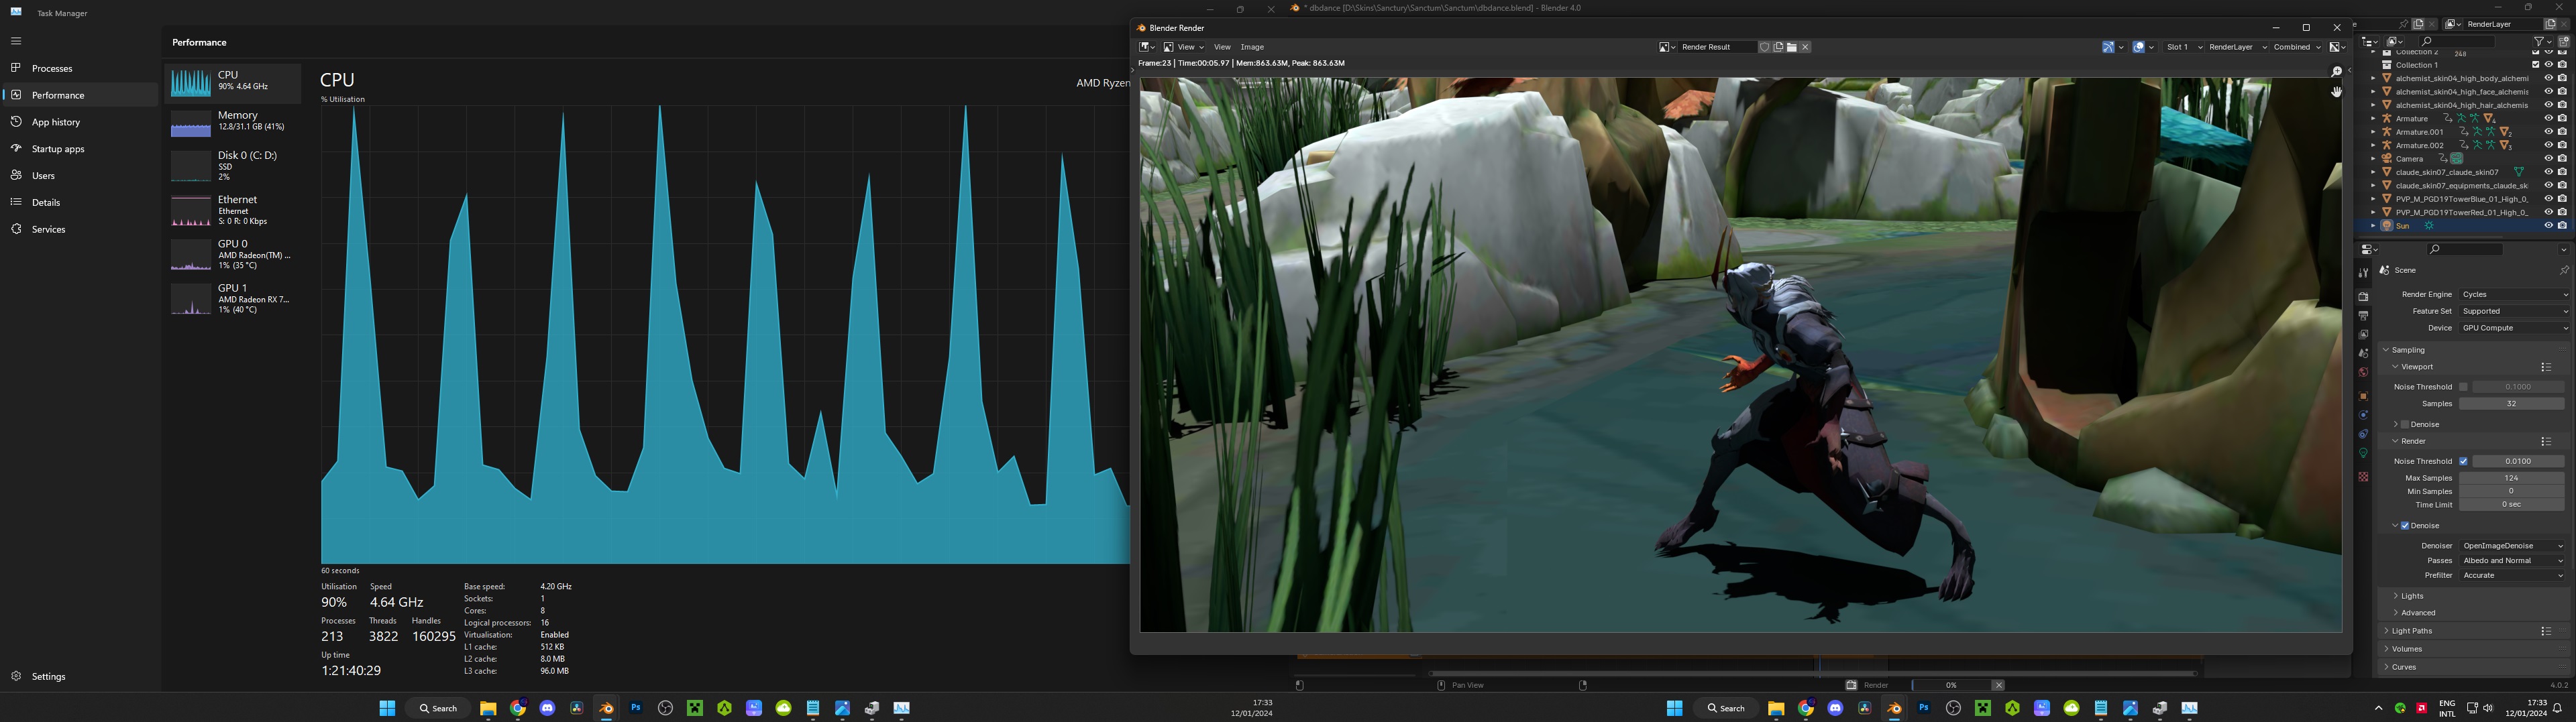Select GPU 1 AMD Radeon RX in Performance list

coord(233,298)
